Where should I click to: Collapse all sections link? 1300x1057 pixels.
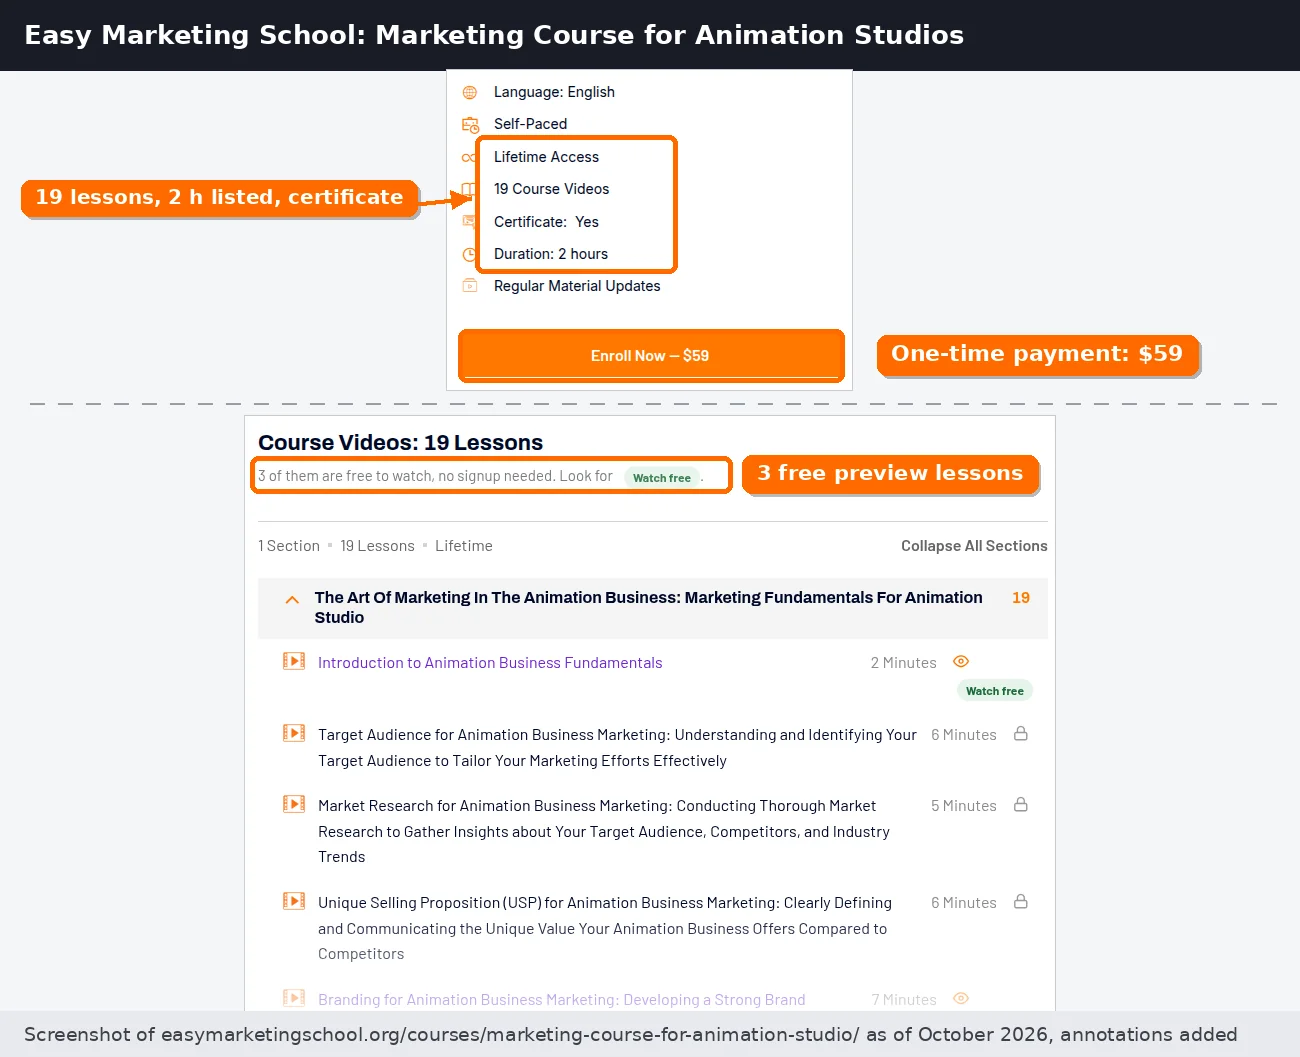[x=974, y=546]
